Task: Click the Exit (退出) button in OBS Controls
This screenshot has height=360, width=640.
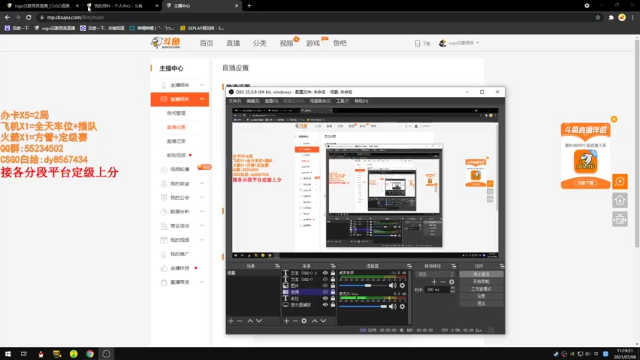Action: tap(481, 304)
